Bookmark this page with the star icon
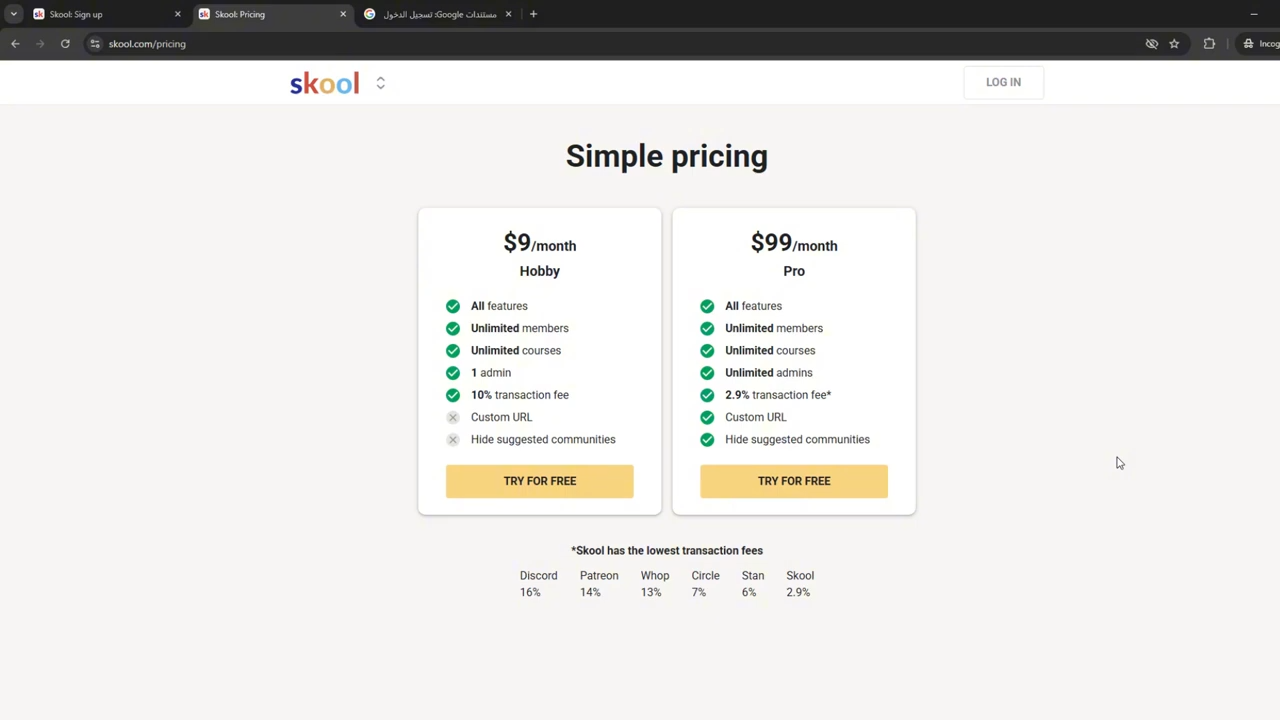1280x720 pixels. tap(1174, 44)
